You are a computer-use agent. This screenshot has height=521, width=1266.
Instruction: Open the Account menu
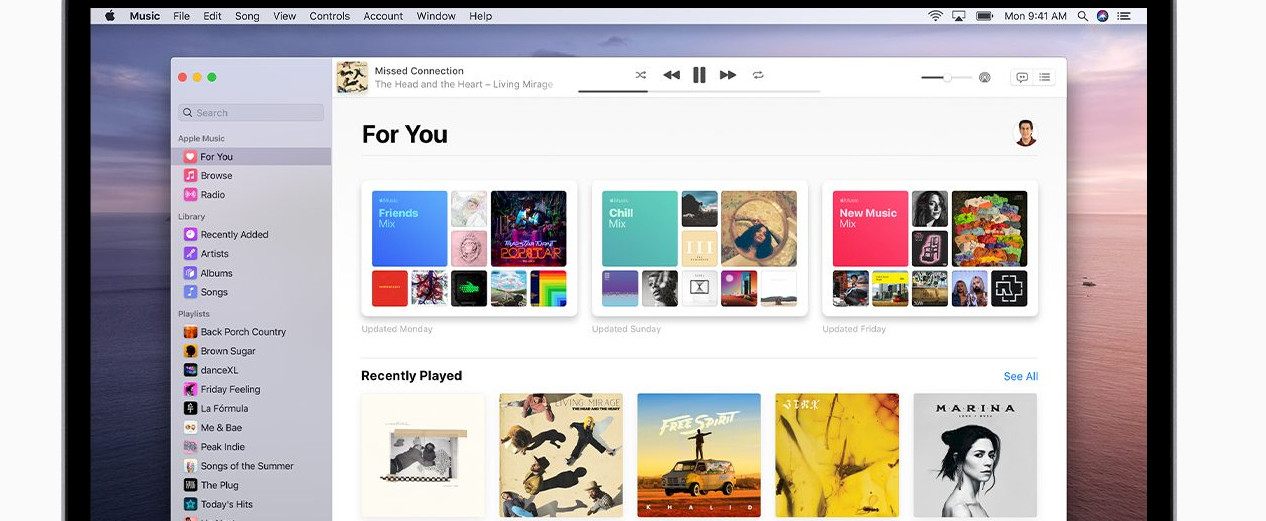click(383, 16)
